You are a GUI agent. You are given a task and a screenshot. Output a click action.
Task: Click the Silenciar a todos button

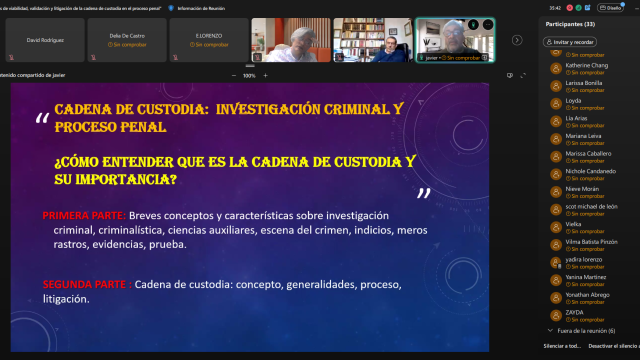click(562, 346)
